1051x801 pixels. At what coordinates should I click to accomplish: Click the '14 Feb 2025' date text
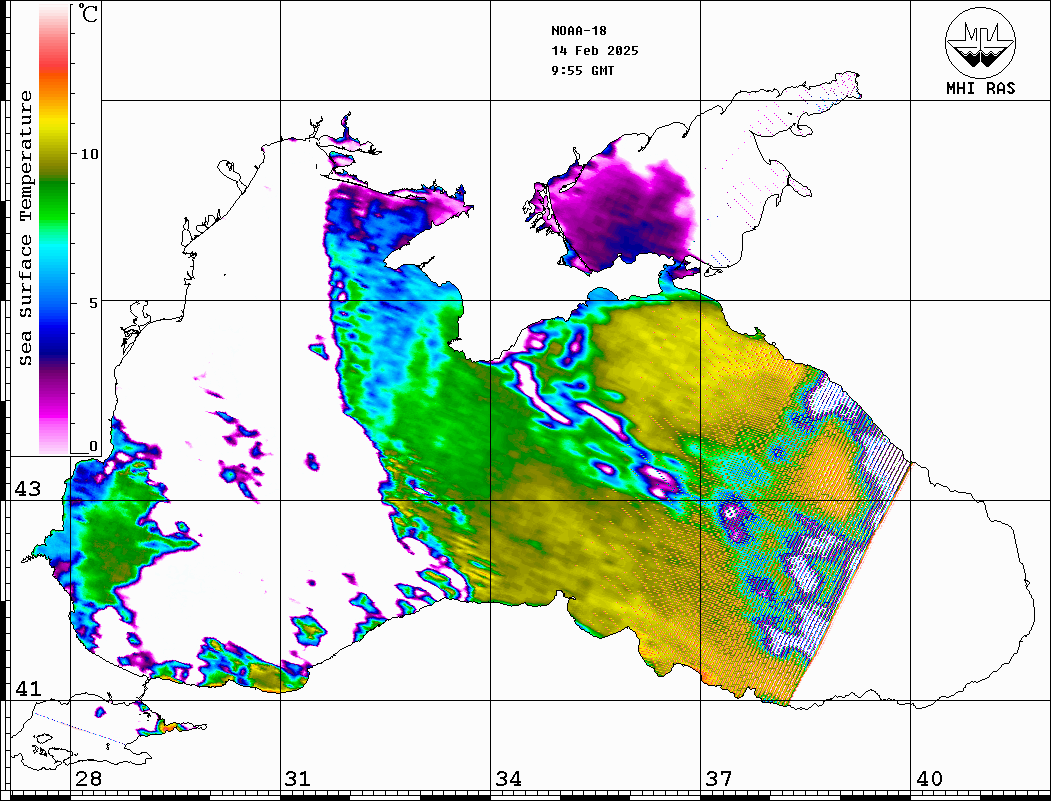(x=595, y=51)
